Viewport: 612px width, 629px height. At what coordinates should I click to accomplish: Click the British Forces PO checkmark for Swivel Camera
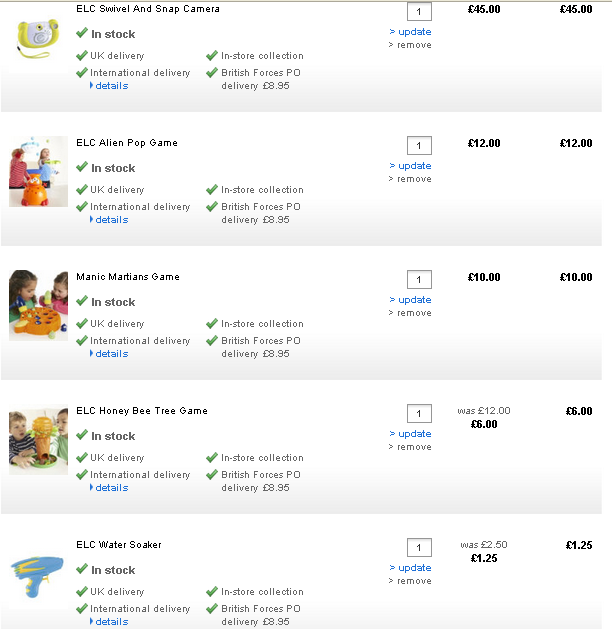click(x=212, y=72)
